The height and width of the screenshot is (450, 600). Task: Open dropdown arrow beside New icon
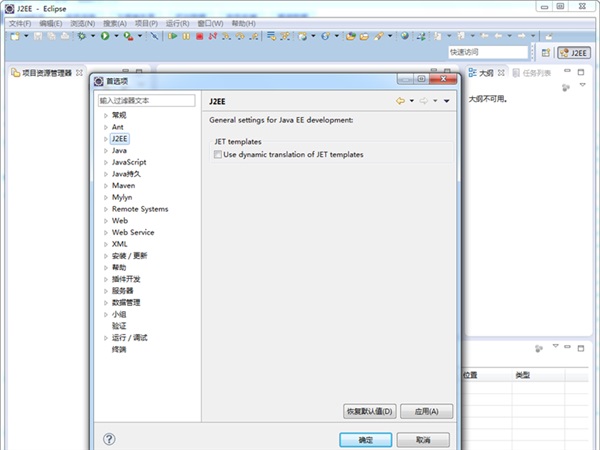(x=26, y=36)
